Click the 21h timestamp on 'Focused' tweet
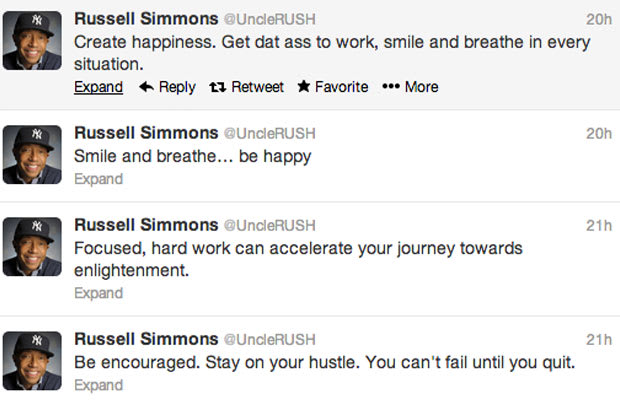Viewport: 620px width, 400px height. [x=599, y=226]
